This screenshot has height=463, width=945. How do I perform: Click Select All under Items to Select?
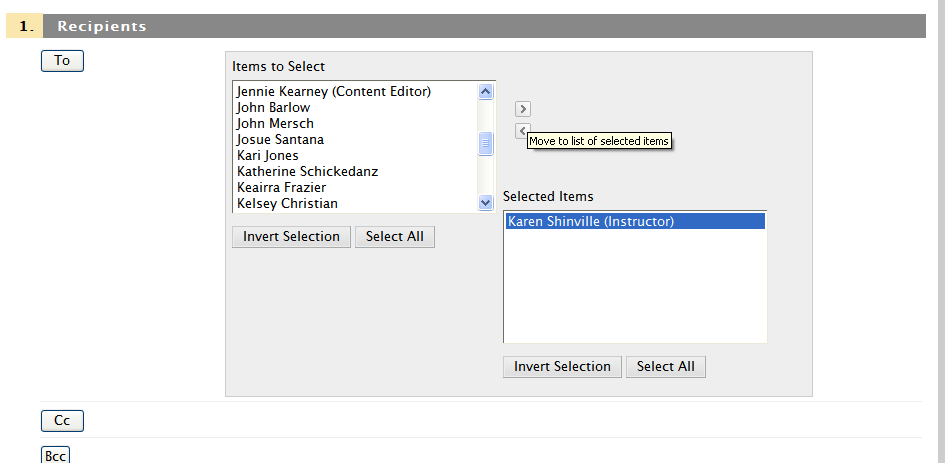coord(395,237)
